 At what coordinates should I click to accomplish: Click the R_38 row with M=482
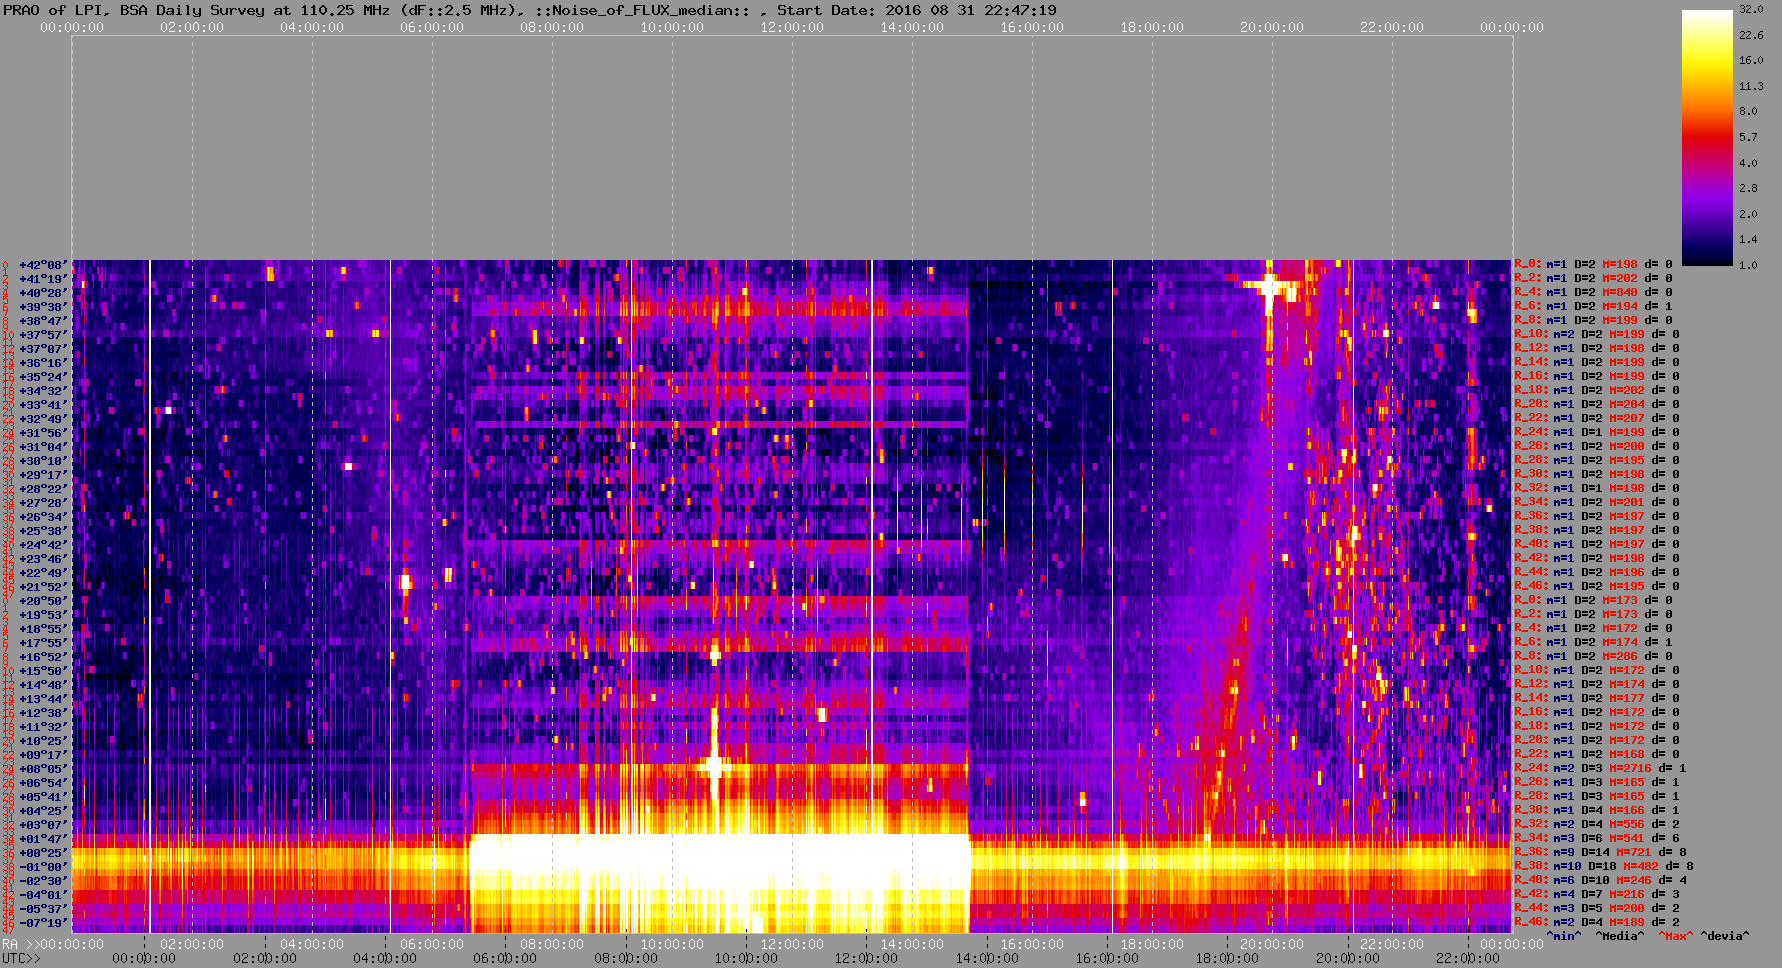(1604, 867)
